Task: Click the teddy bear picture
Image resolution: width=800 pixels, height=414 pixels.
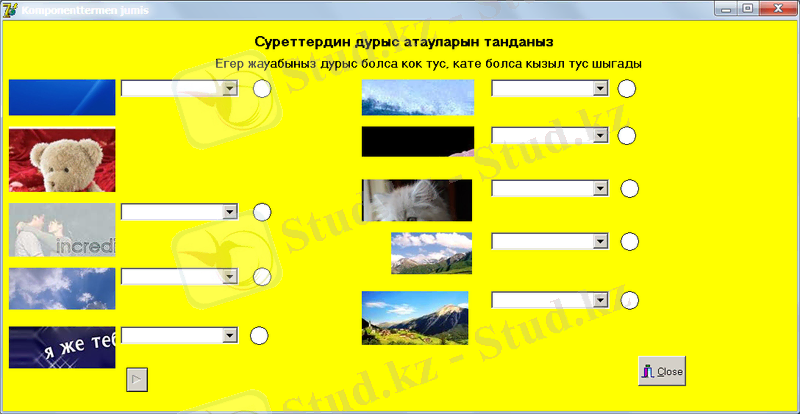Action: click(62, 160)
